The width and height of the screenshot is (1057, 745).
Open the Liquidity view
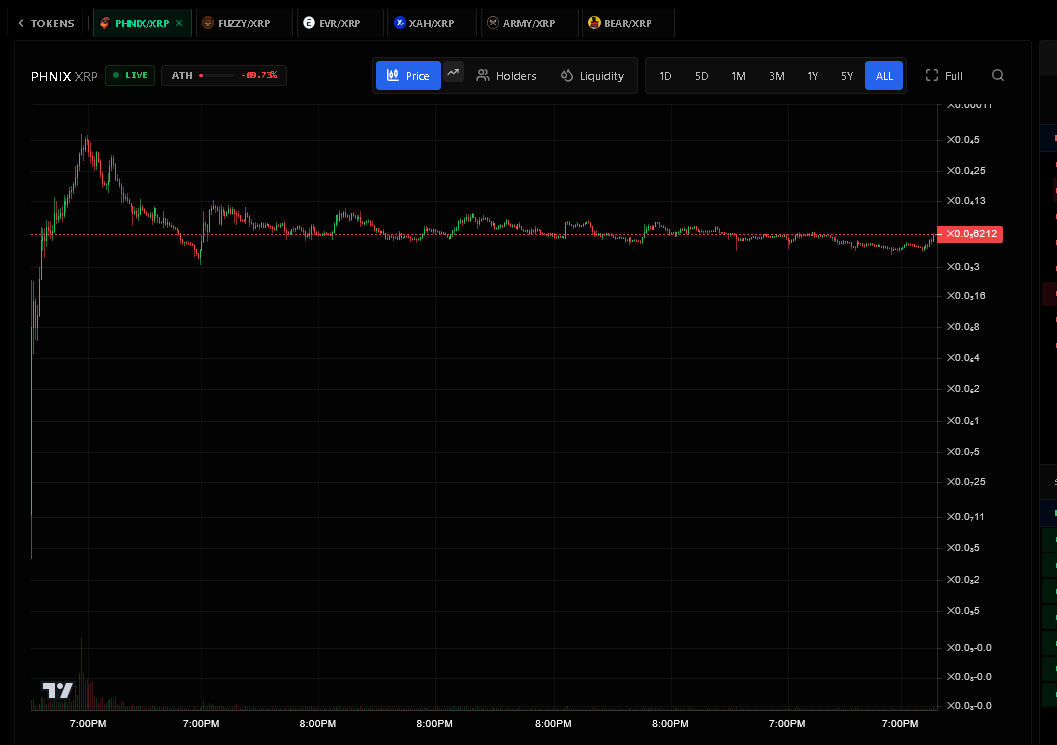593,76
